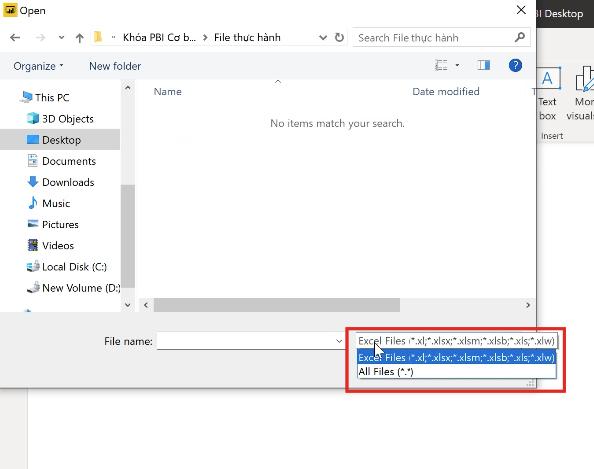
Task: Click the This PC computer icon
Action: pyautogui.click(x=26, y=97)
